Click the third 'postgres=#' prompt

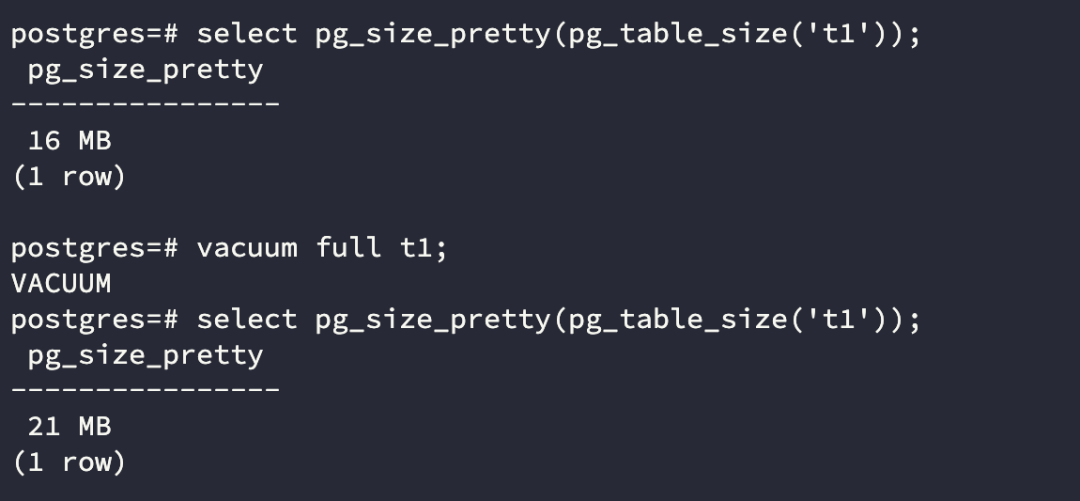[x=95, y=320]
